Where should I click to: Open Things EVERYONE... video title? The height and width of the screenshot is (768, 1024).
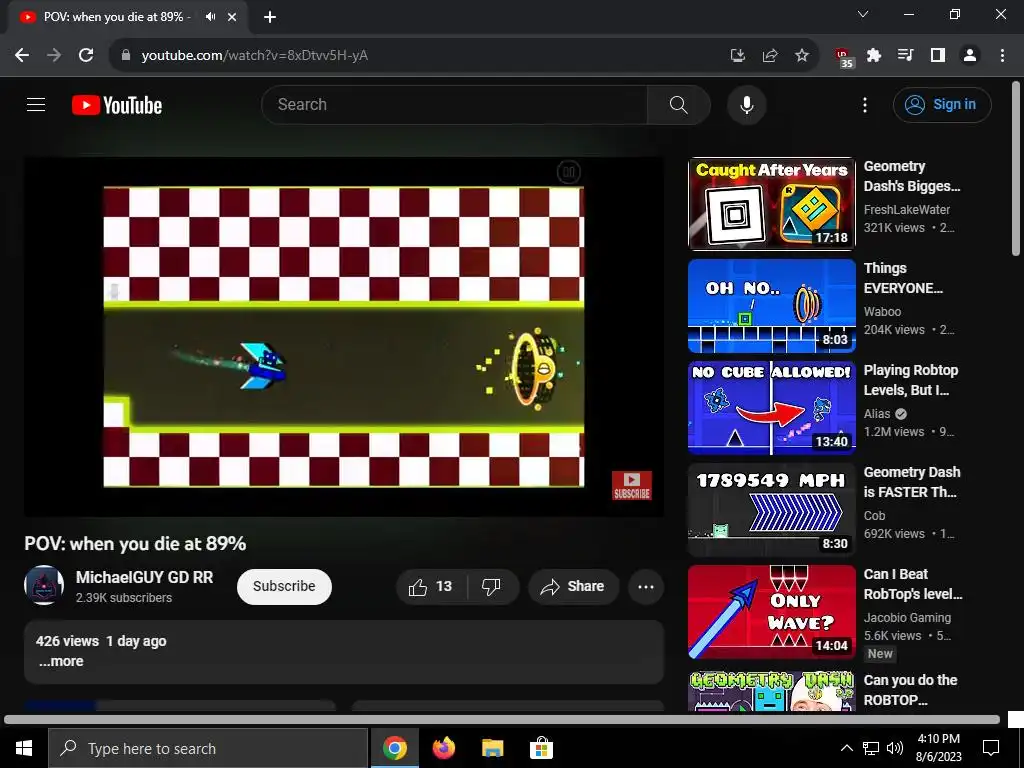pos(903,278)
